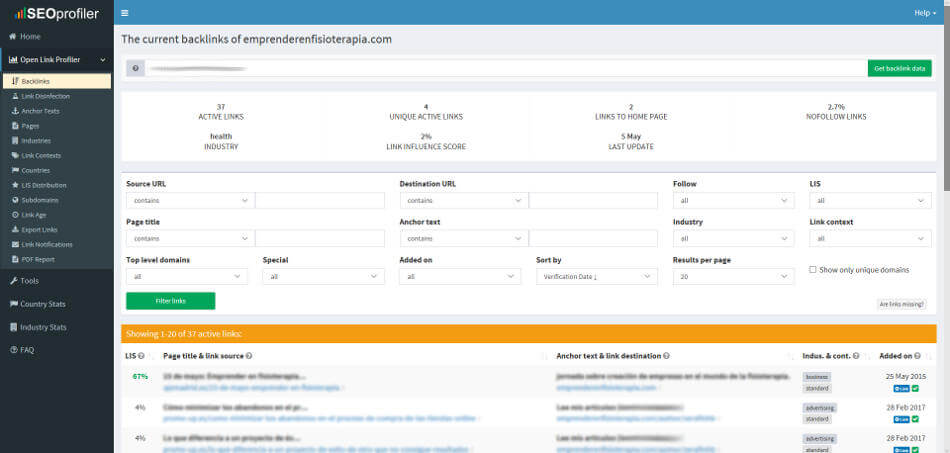Click the LINK INFLUENCE SCORE statistic

click(x=426, y=142)
